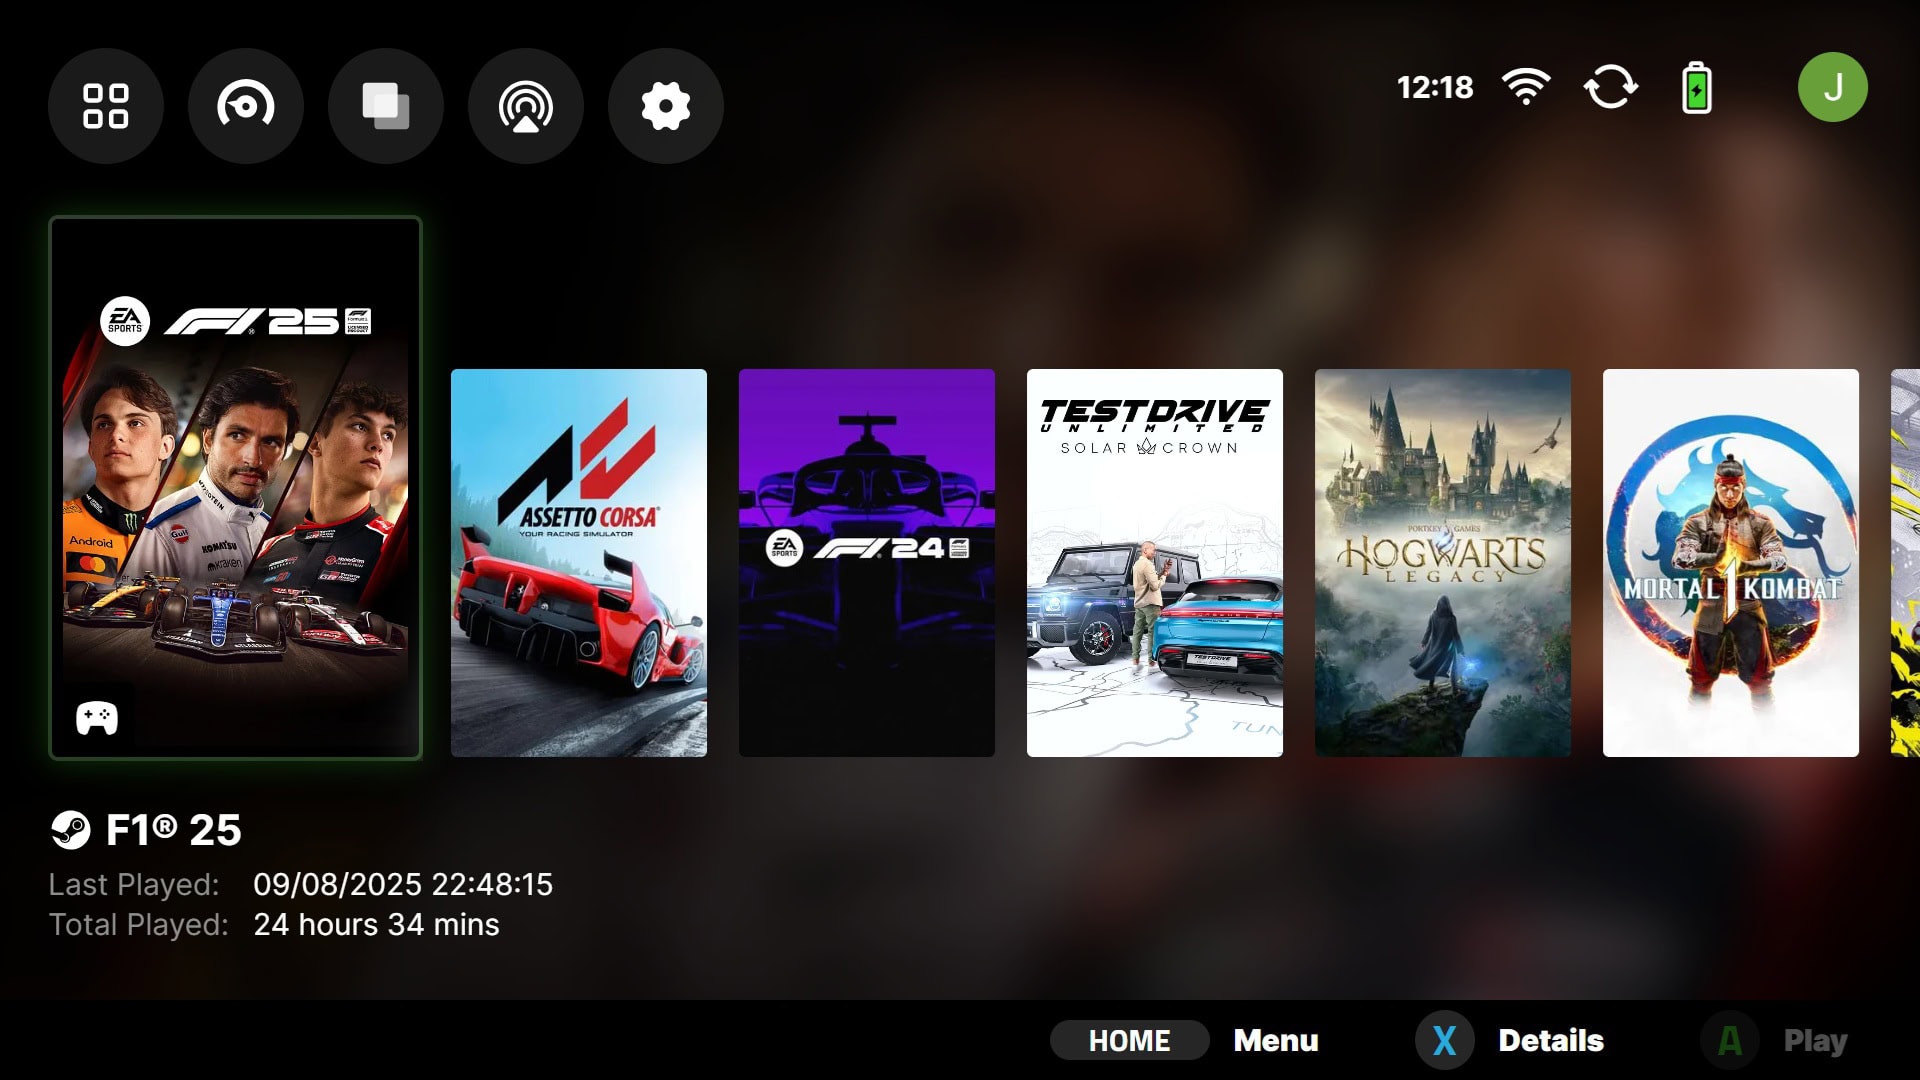Image resolution: width=1920 pixels, height=1080 pixels.
Task: Open the overlapping squares window switcher icon
Action: coord(386,106)
